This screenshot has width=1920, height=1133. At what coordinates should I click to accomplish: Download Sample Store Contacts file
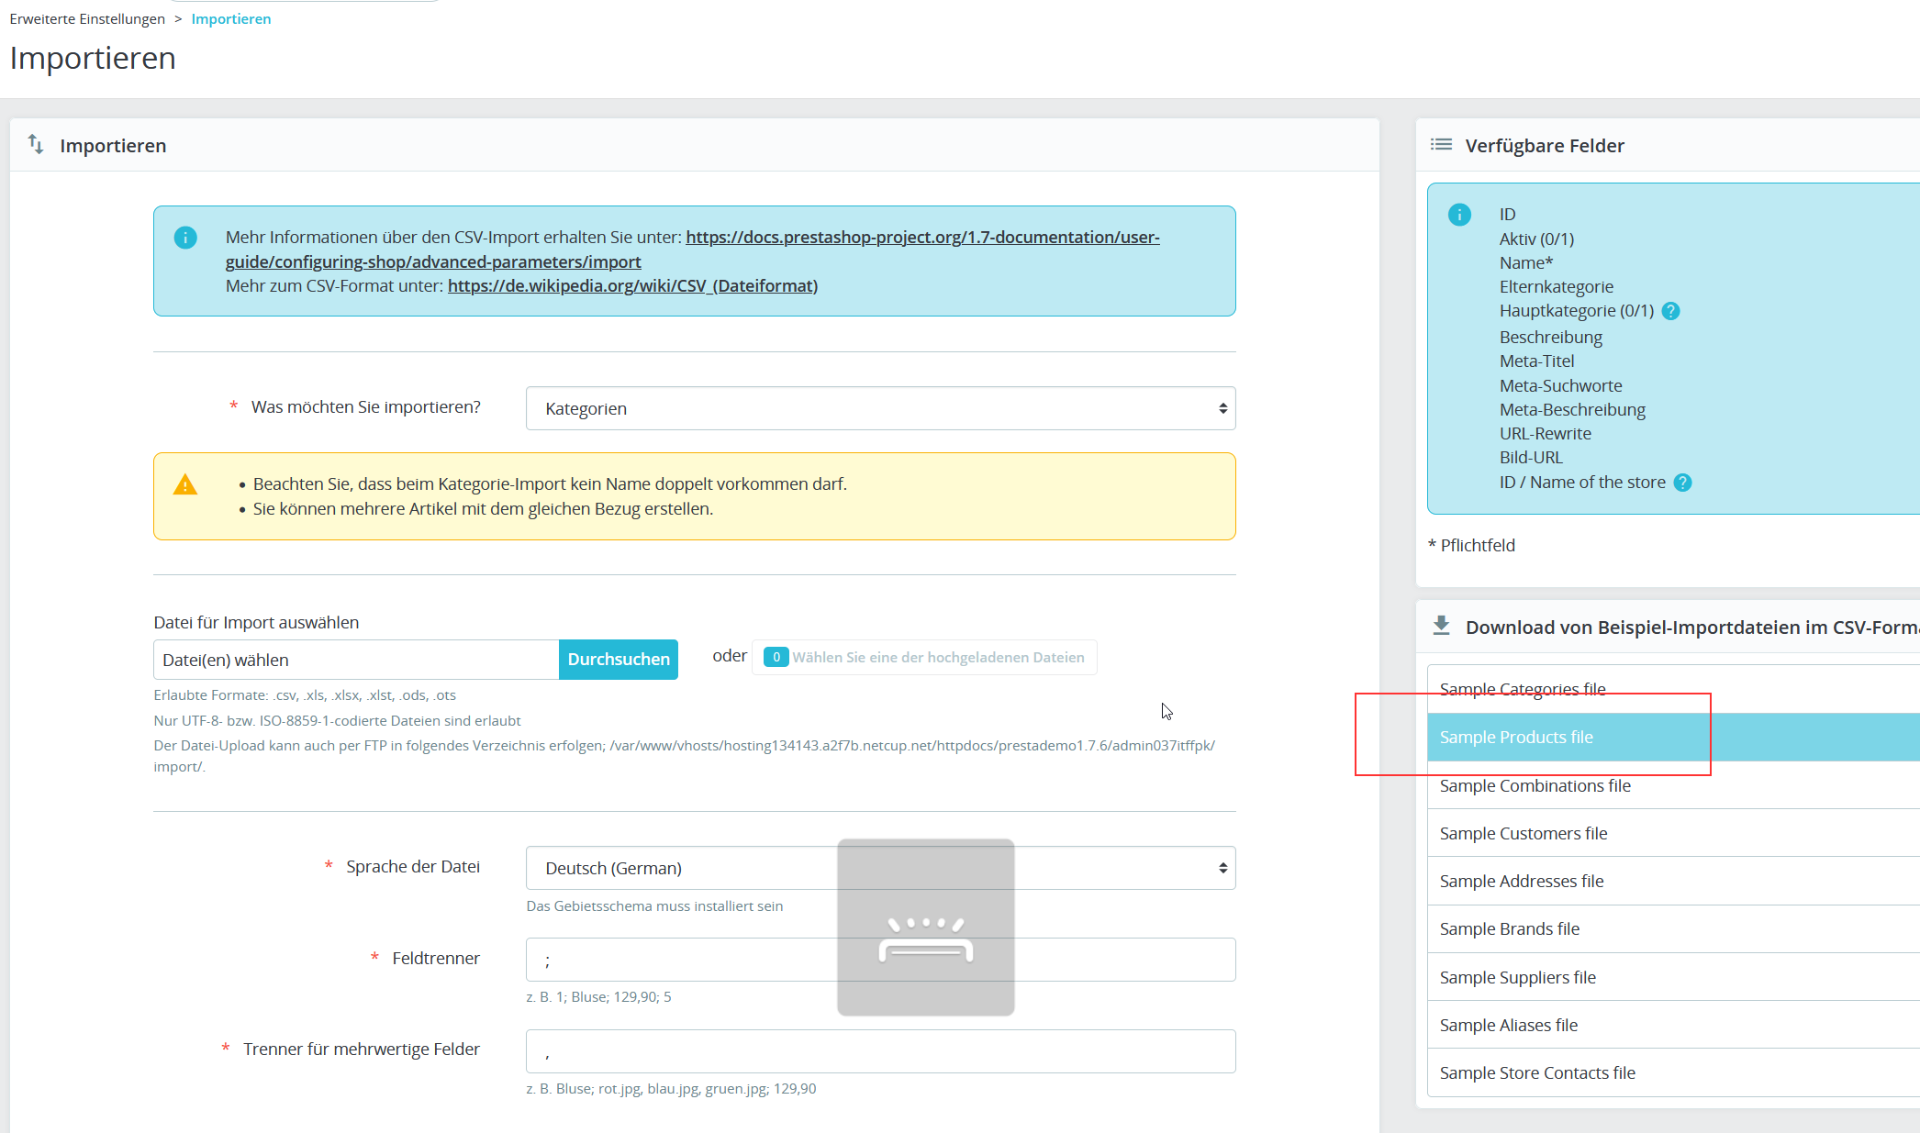[1537, 1073]
